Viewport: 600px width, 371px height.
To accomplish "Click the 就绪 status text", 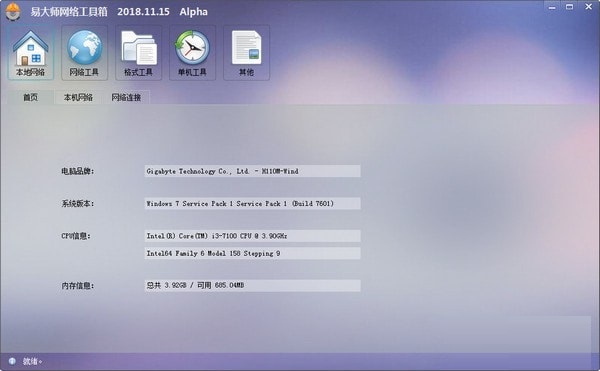I will (32, 361).
